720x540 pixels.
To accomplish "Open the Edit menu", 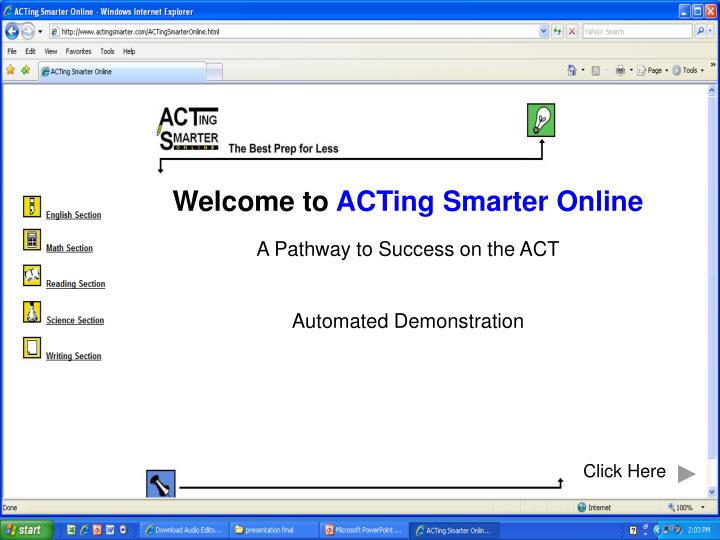I will point(30,51).
